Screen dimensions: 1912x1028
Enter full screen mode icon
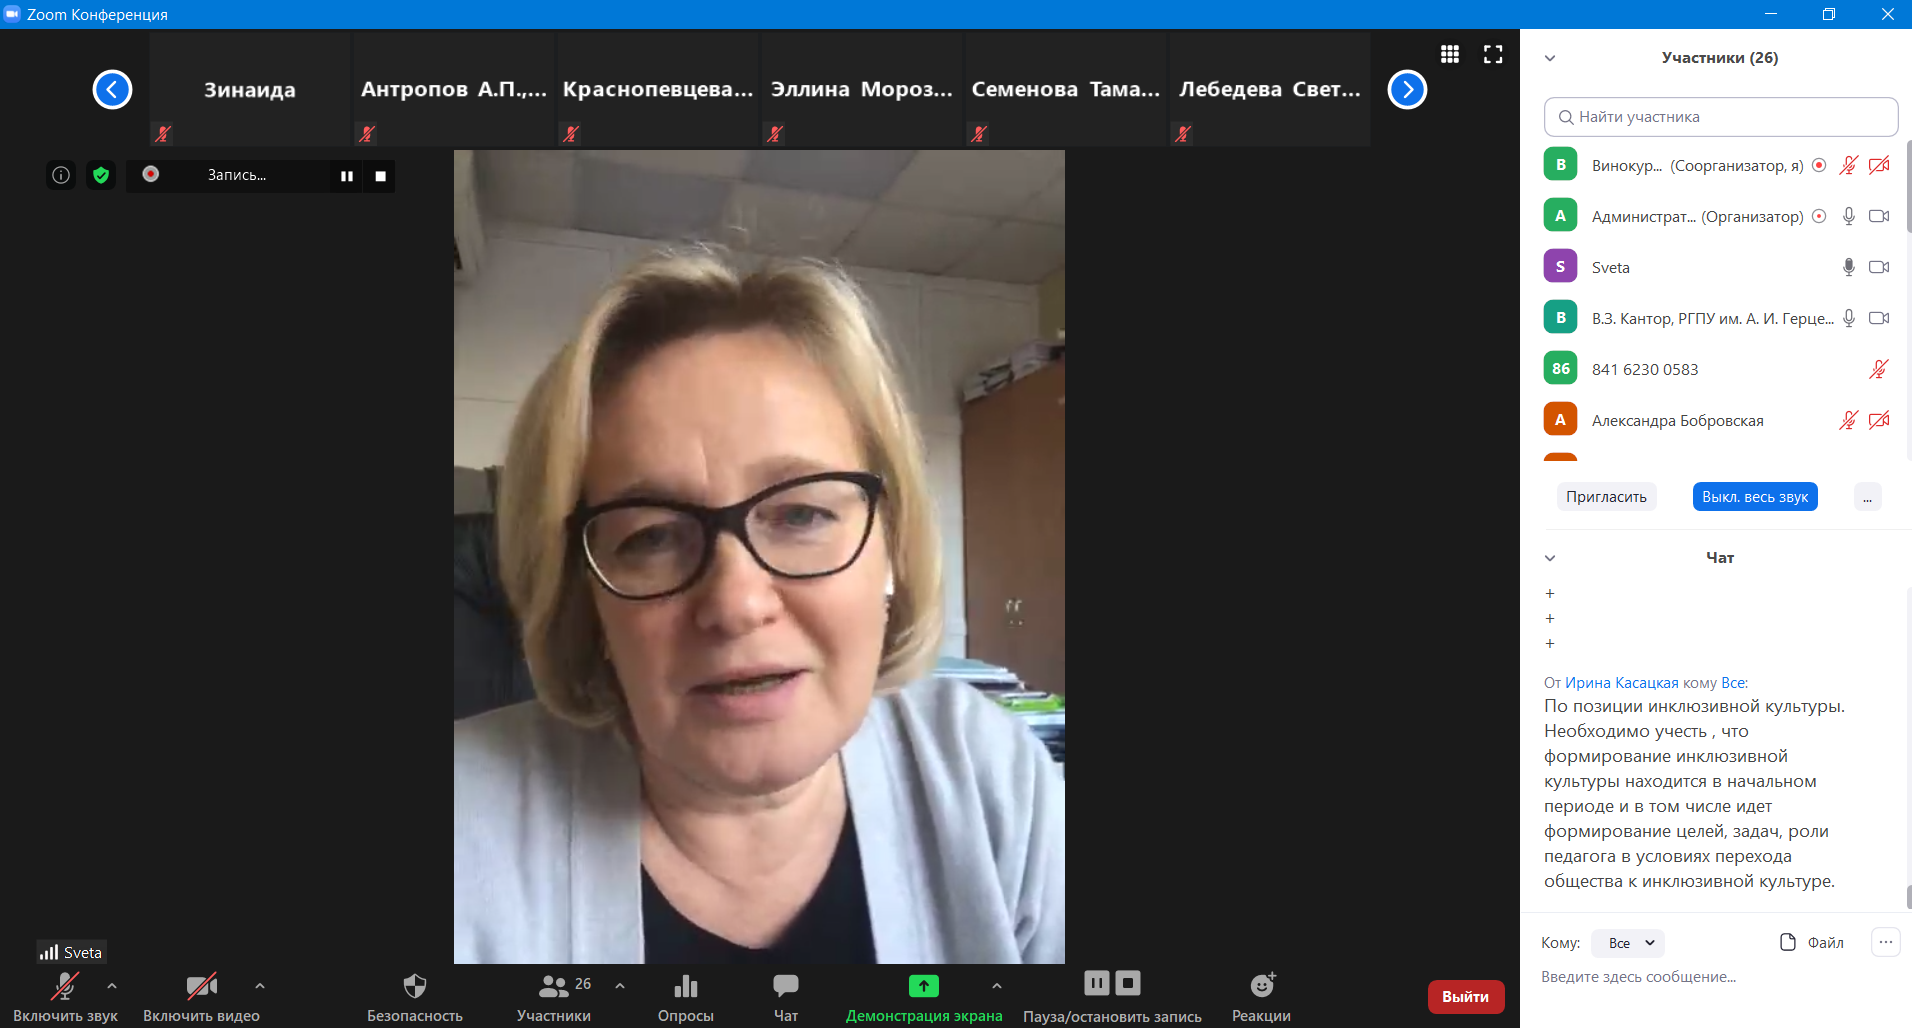[x=1493, y=55]
